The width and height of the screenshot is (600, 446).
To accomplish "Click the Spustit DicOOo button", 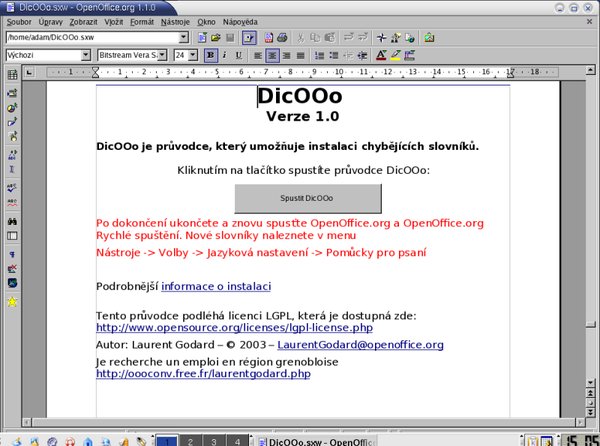I will 308,198.
